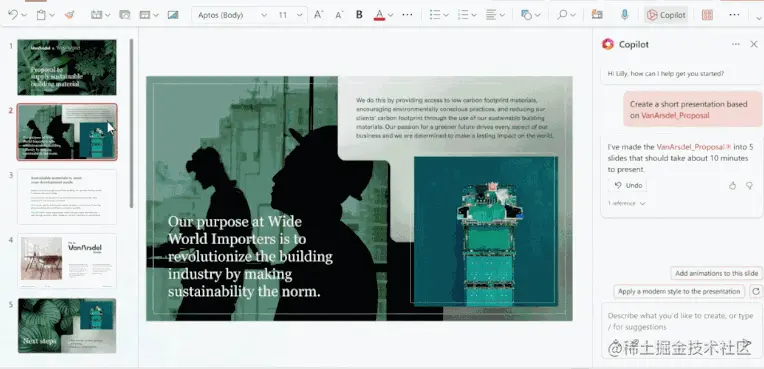Expand the Numbering dropdown arrow

(474, 15)
